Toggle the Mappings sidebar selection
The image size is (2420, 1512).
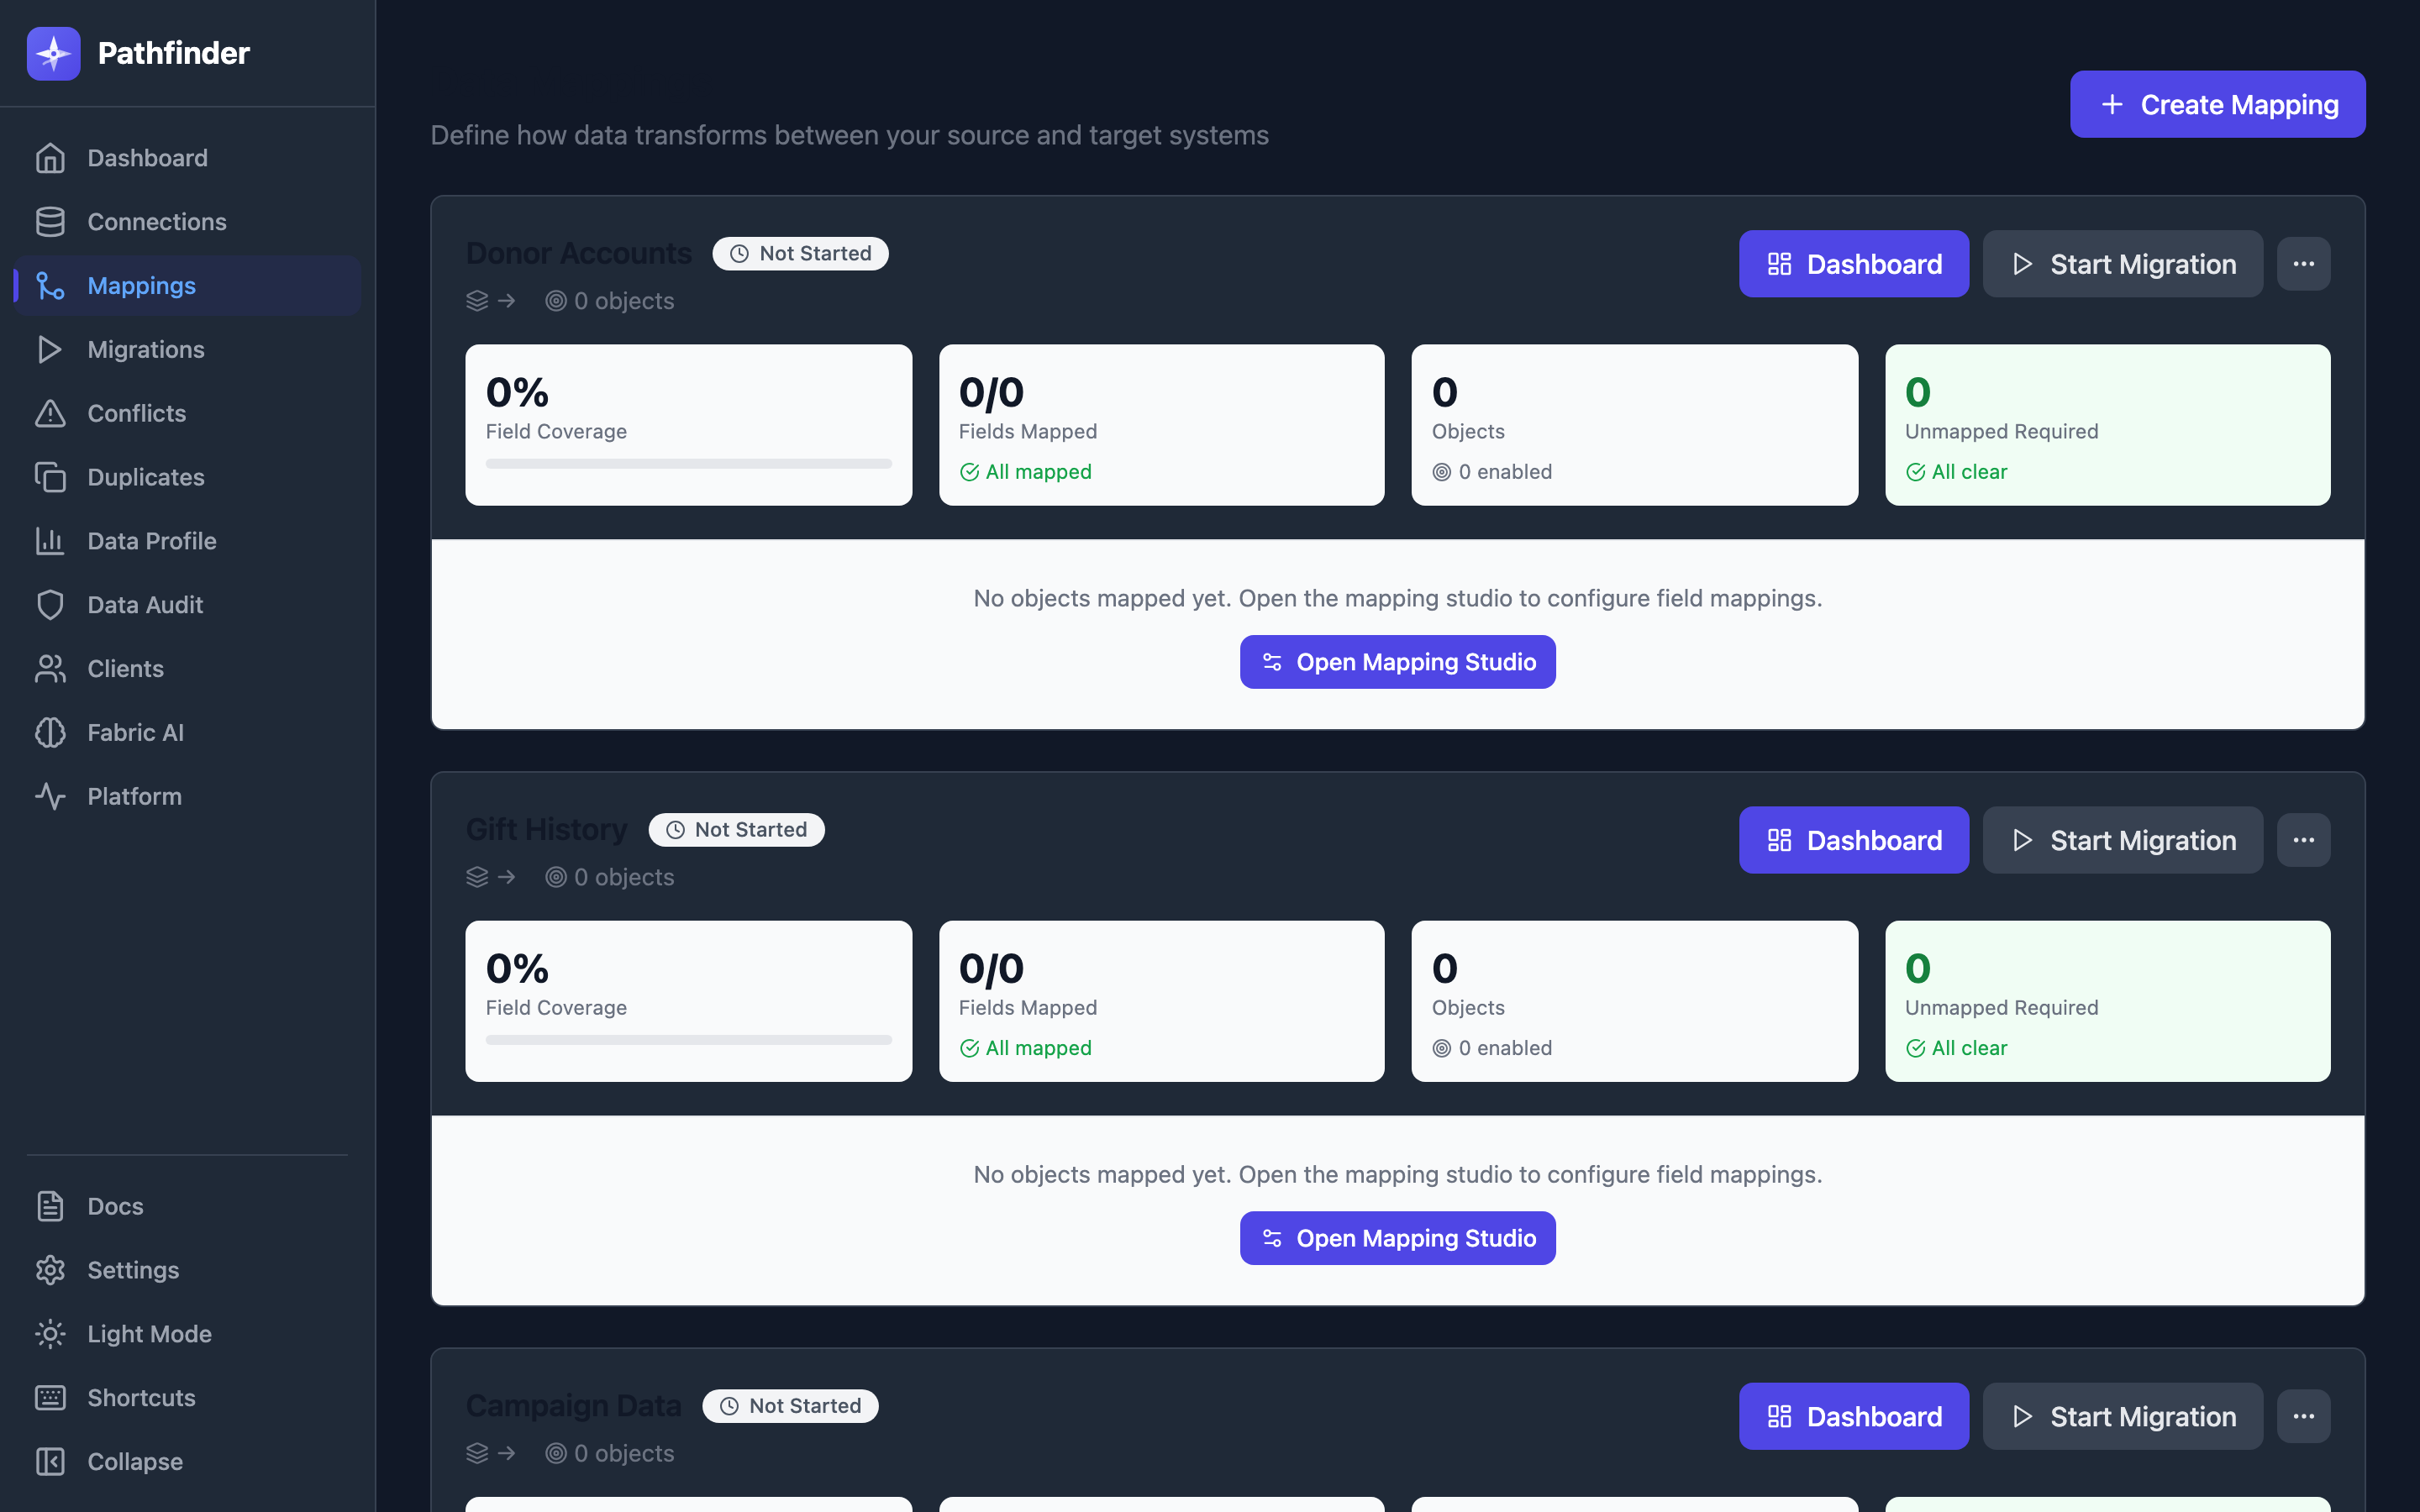141,285
